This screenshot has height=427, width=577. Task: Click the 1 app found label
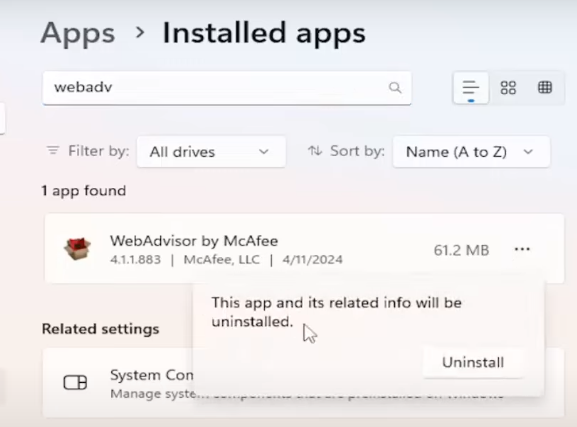pyautogui.click(x=84, y=191)
